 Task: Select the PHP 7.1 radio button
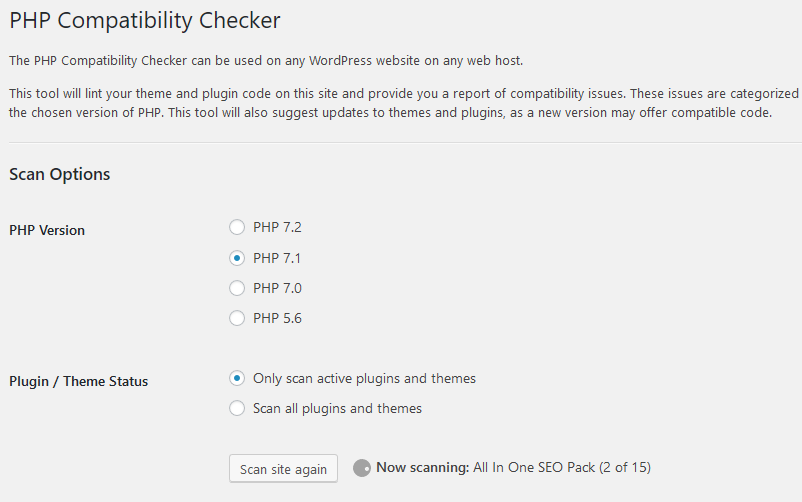(237, 258)
